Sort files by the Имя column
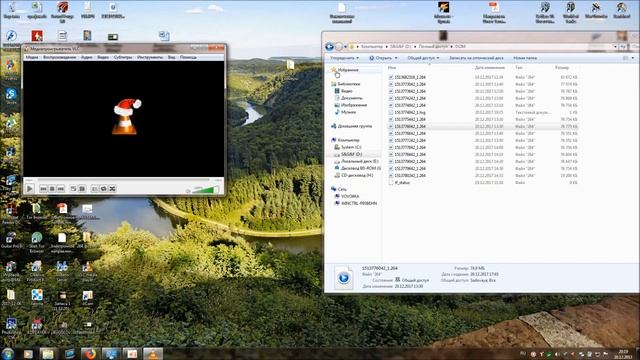The width and height of the screenshot is (640, 360). point(392,67)
